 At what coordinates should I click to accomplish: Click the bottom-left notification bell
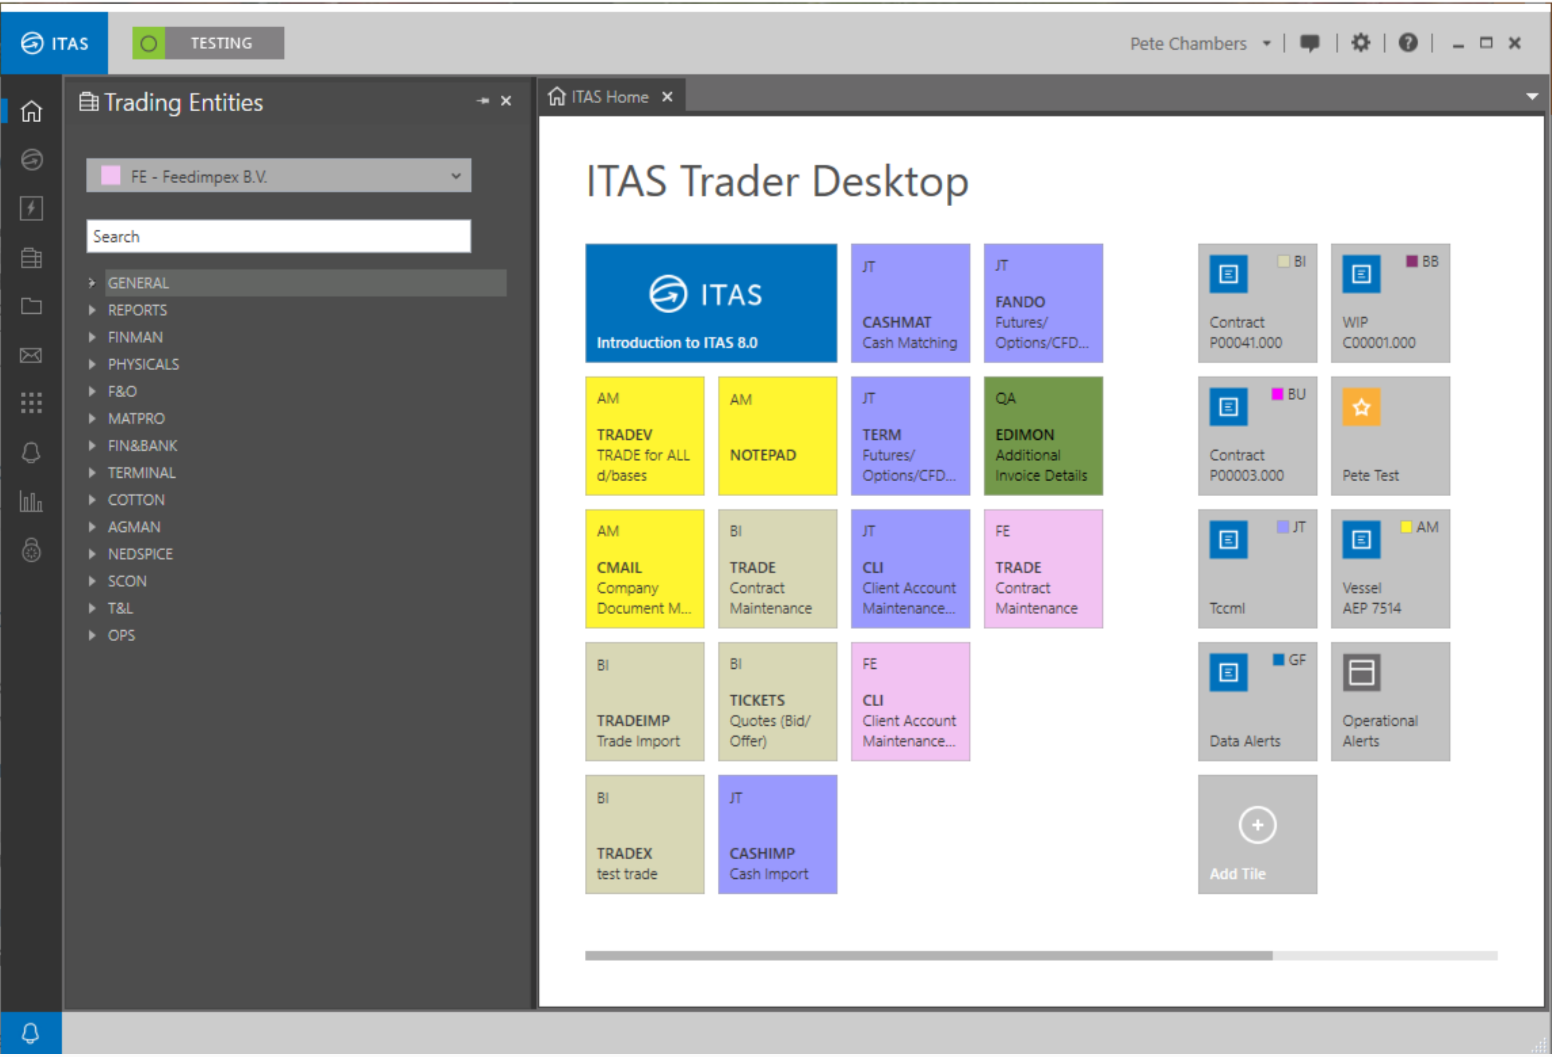pyautogui.click(x=30, y=1033)
